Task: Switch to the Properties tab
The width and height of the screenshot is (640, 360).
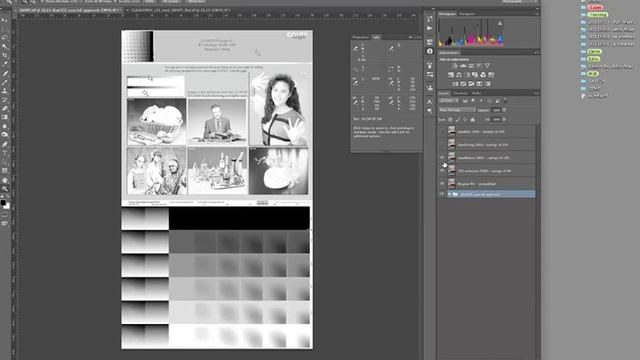Action: (360, 37)
